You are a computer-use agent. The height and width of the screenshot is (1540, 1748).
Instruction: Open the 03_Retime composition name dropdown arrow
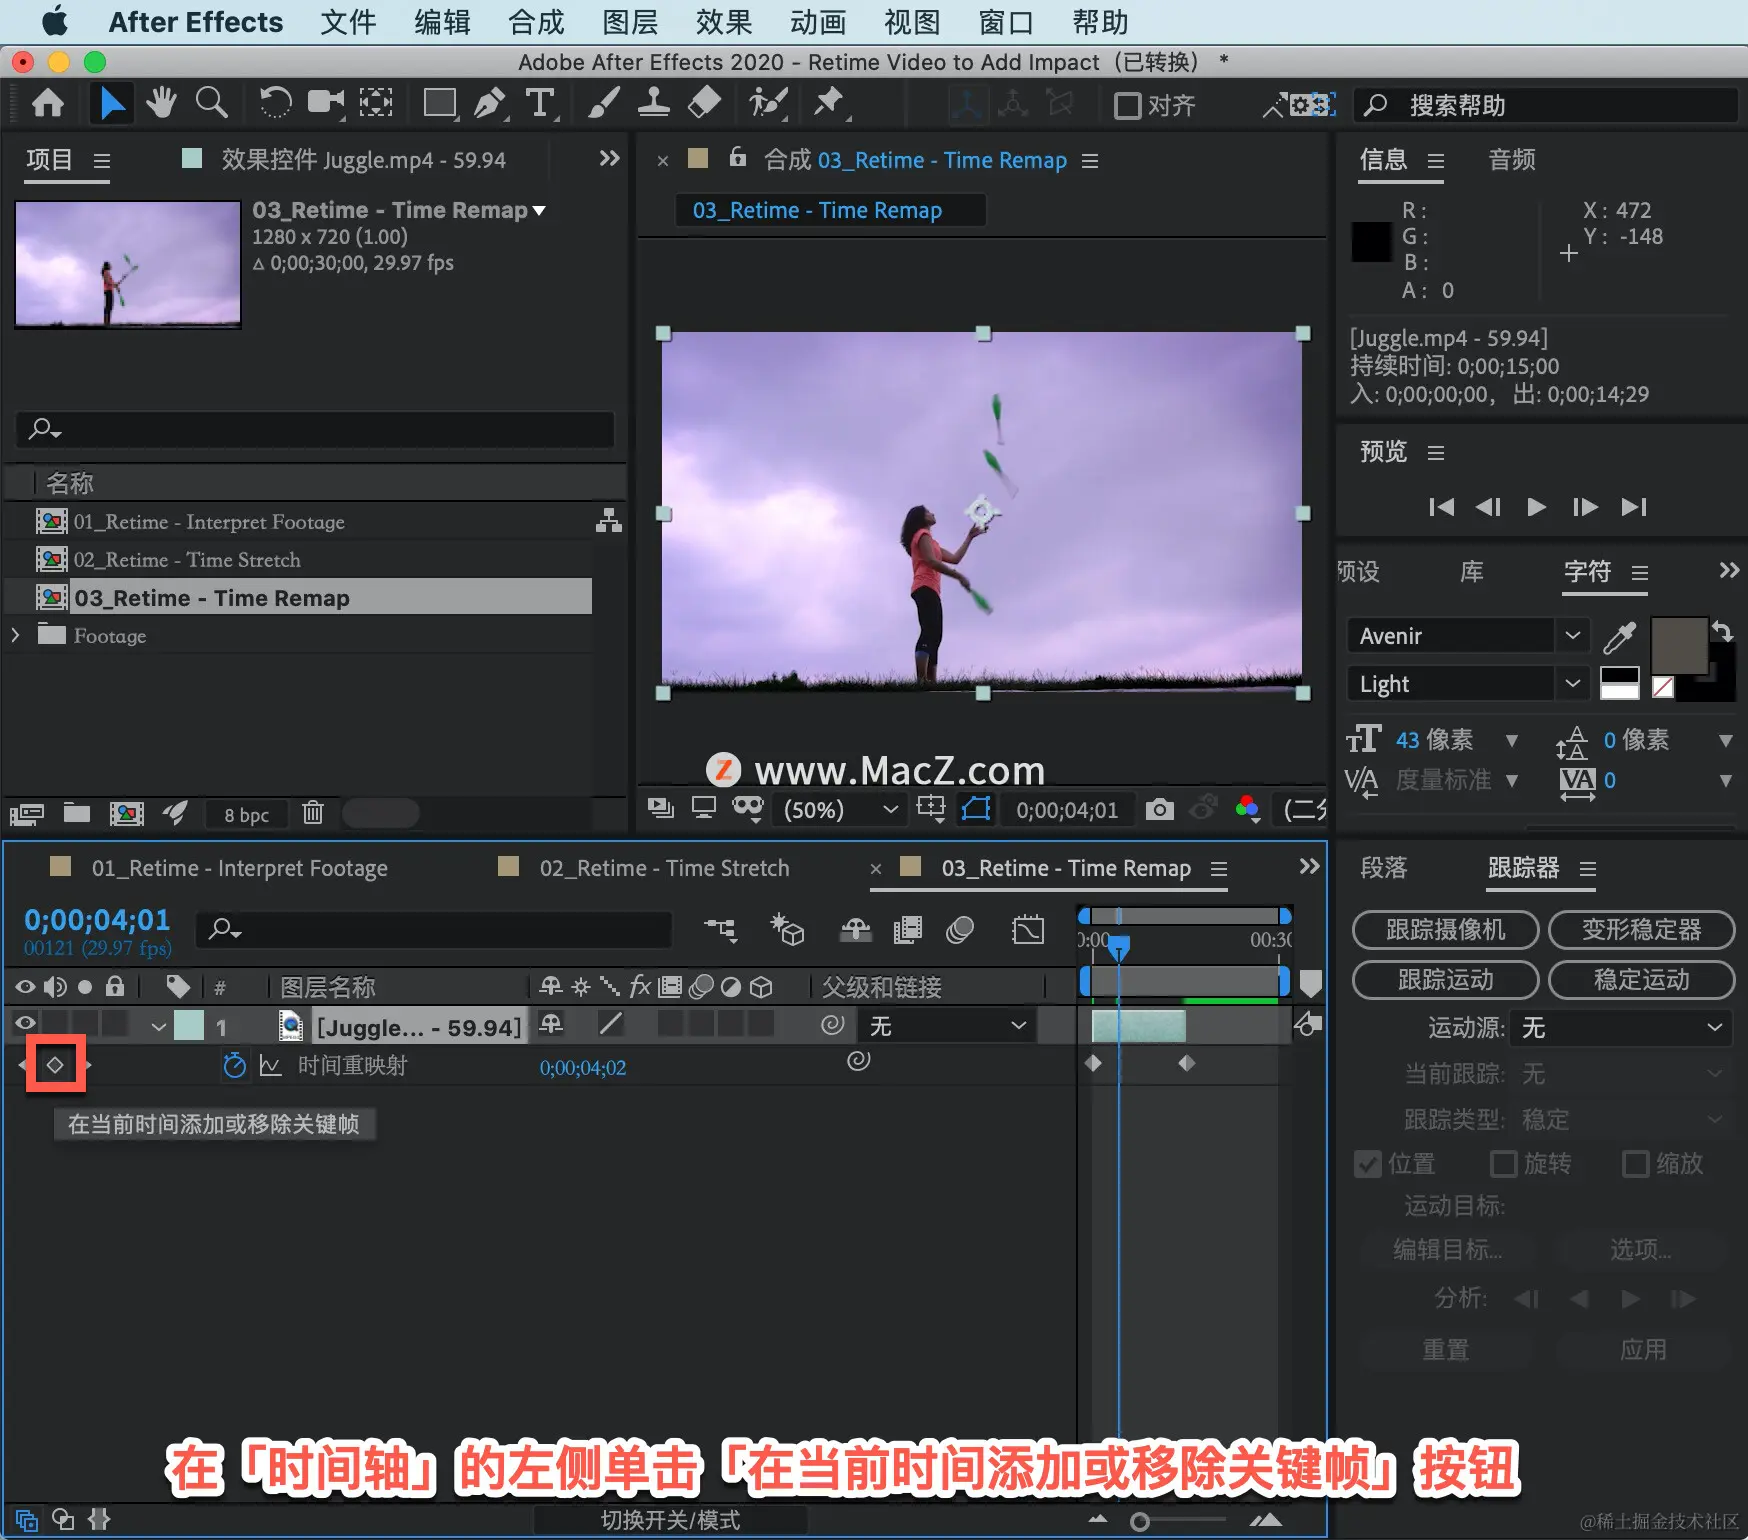[540, 211]
